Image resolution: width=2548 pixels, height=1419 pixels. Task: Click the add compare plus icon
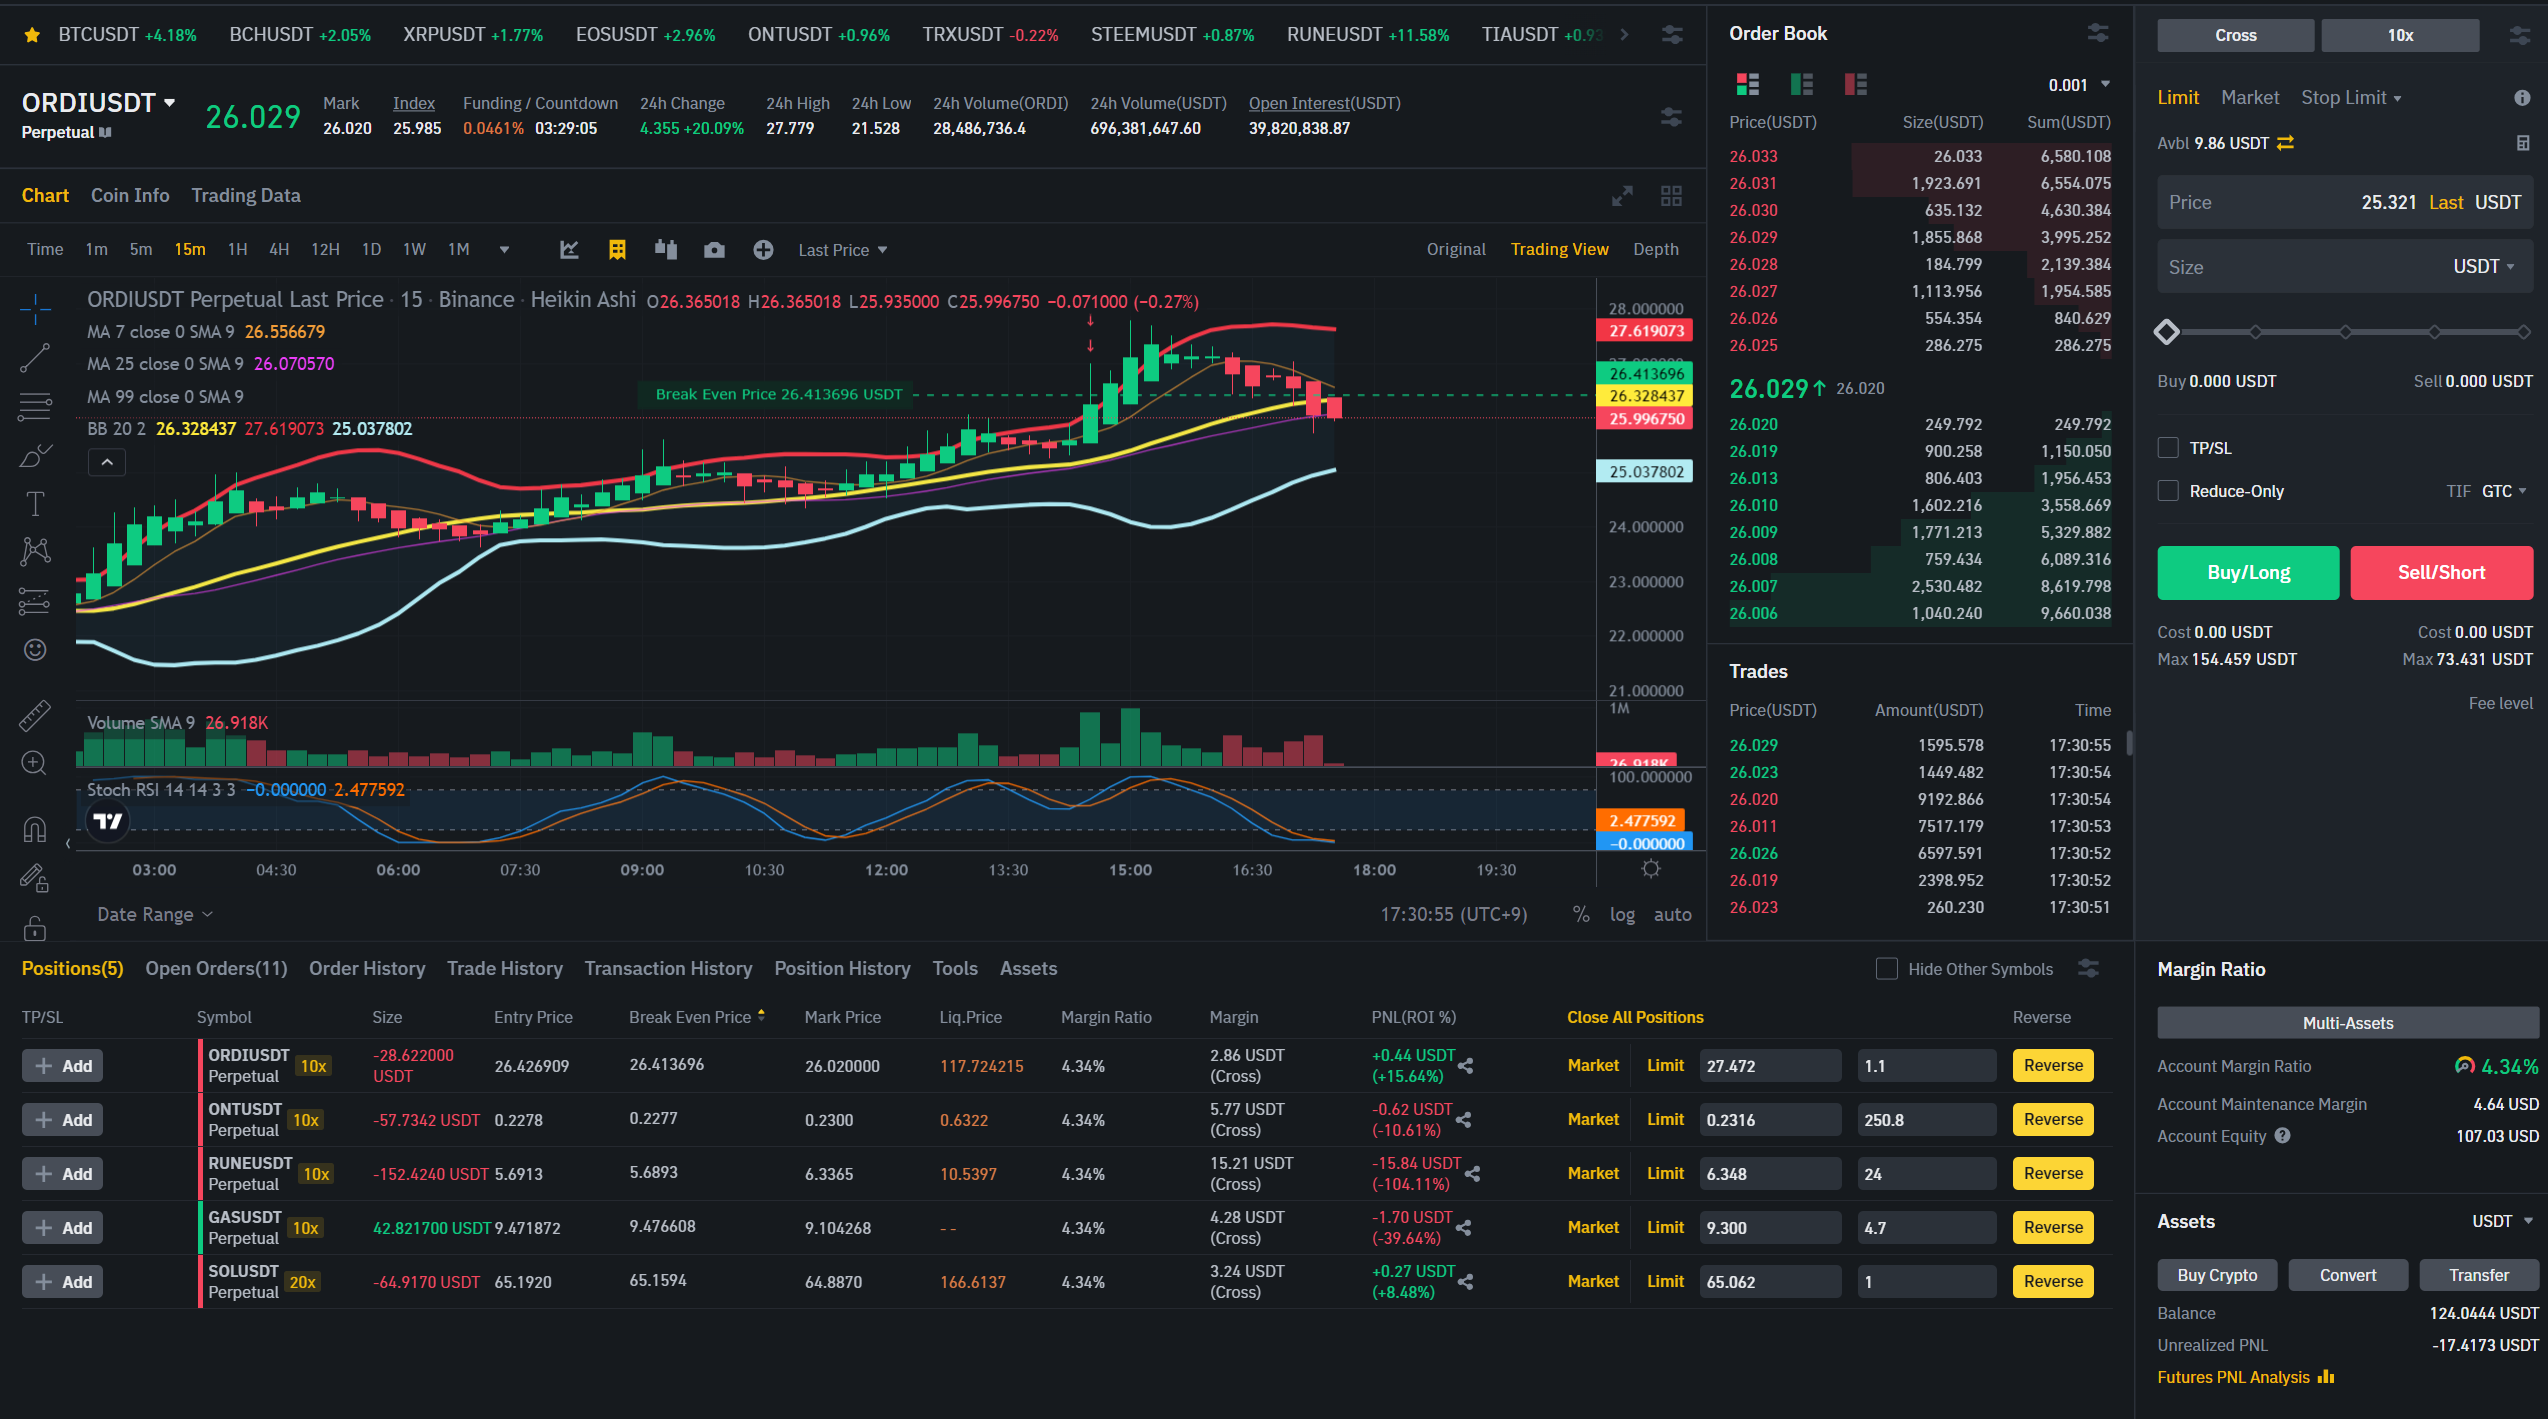[x=763, y=250]
